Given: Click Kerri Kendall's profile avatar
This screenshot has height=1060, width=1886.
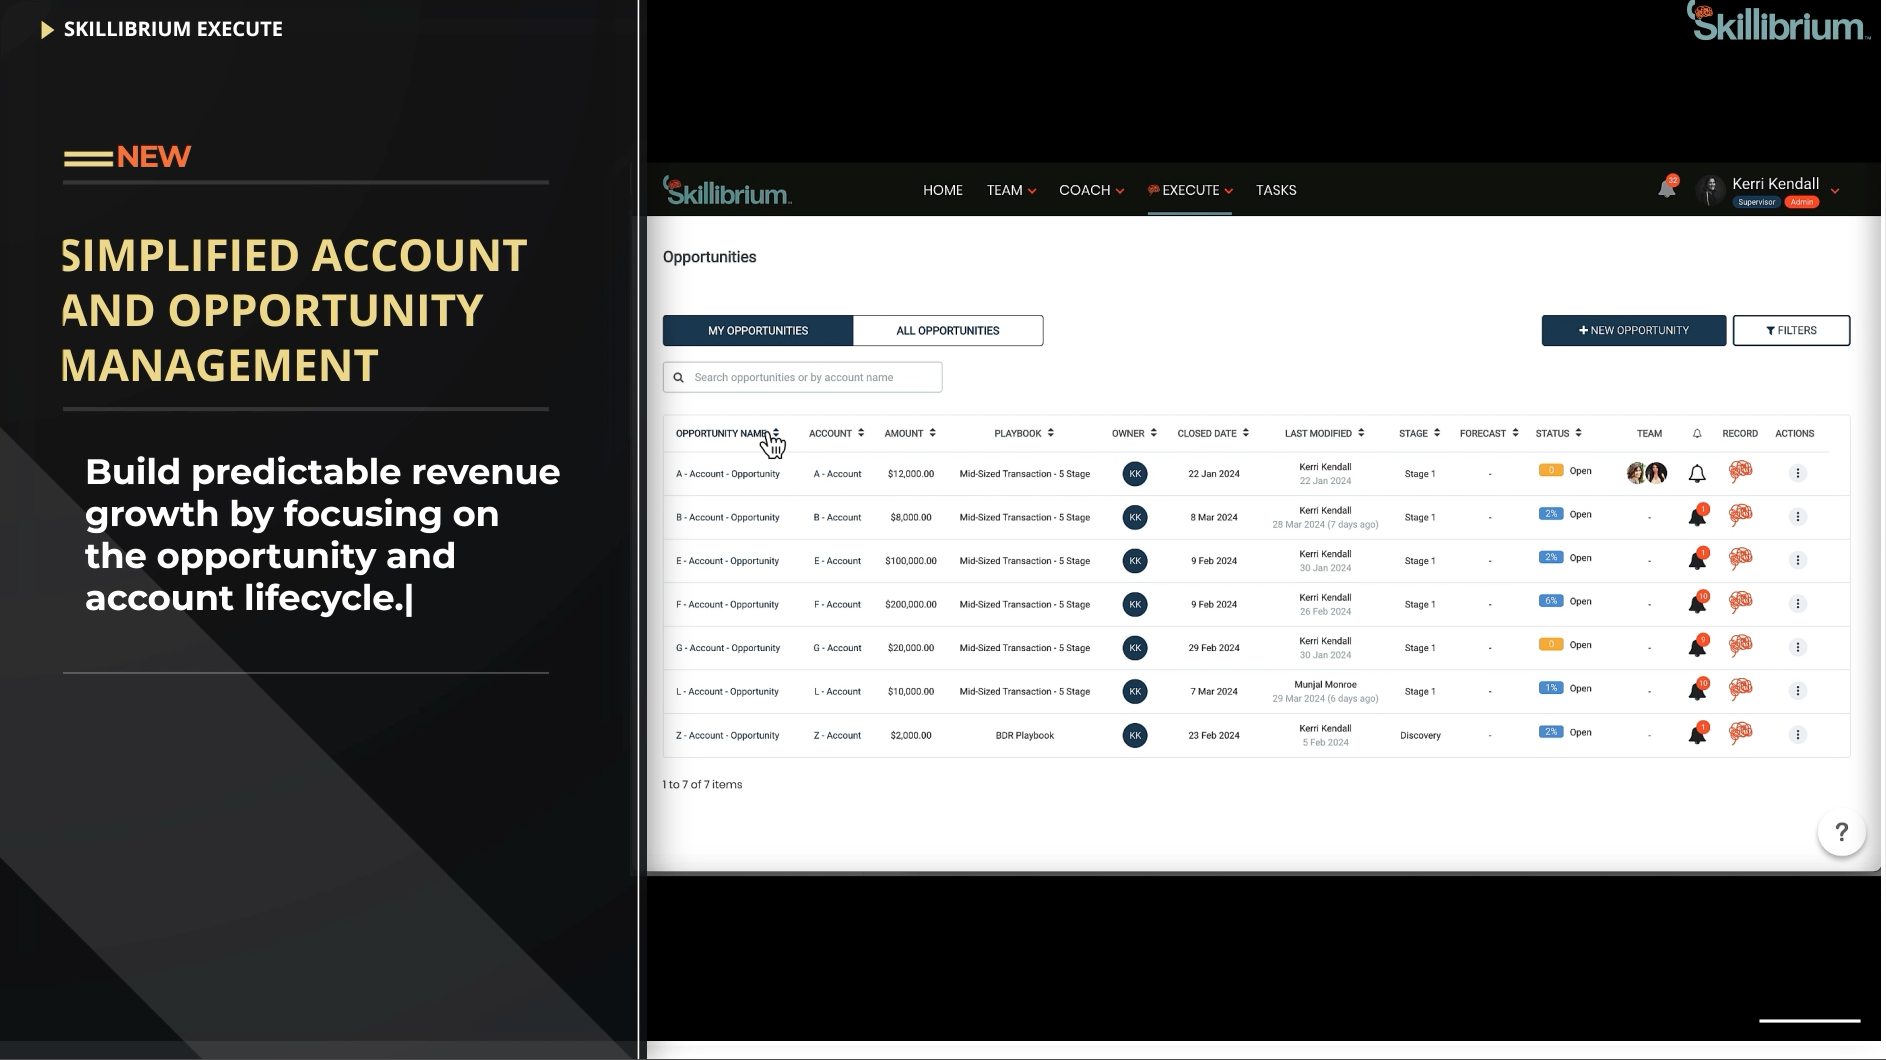Looking at the screenshot, I should coord(1709,189).
